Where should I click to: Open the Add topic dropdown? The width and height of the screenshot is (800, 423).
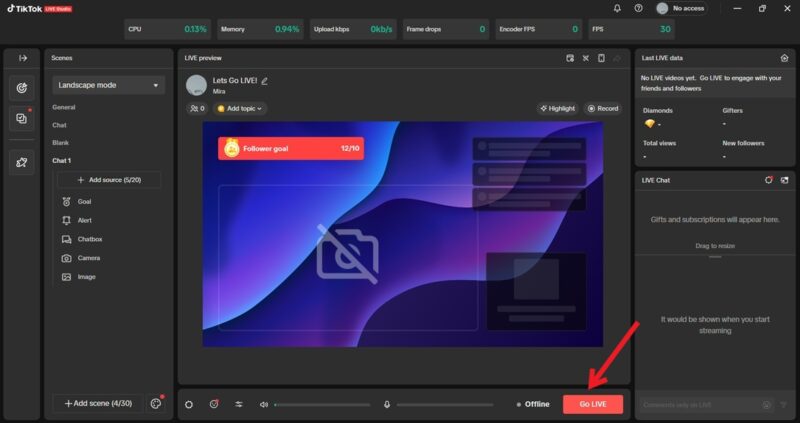[240, 108]
